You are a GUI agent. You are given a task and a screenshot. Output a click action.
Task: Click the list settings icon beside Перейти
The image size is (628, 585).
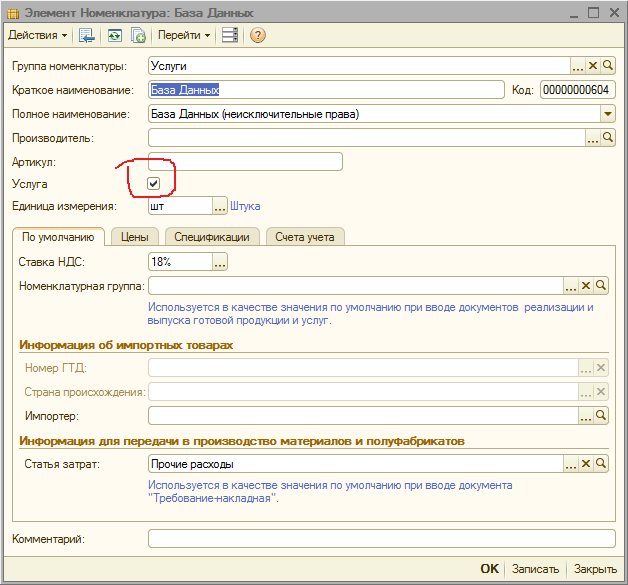230,35
